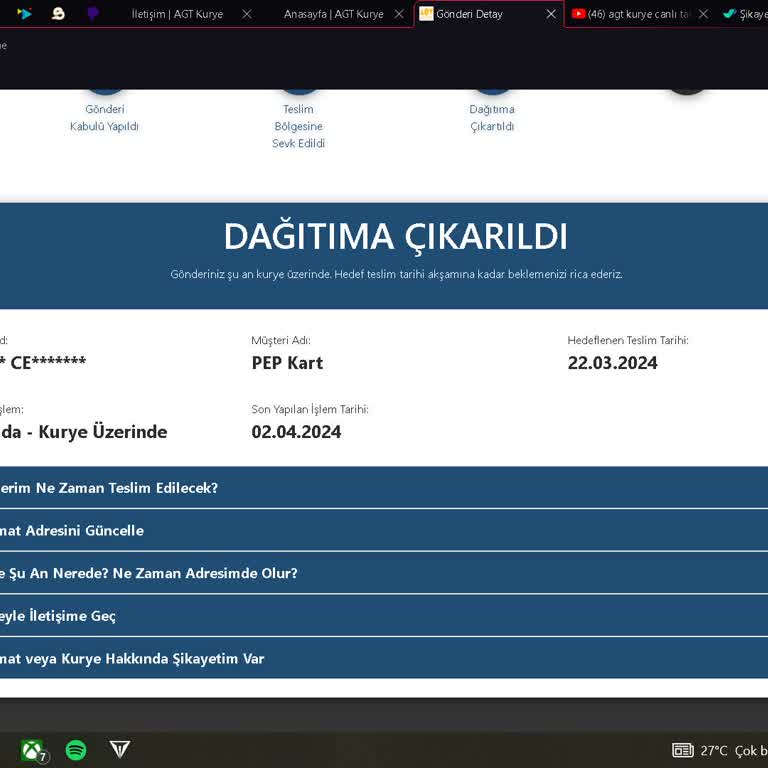Close the İletişim | AGT Kurye tab
768x768 pixels.
pyautogui.click(x=247, y=14)
